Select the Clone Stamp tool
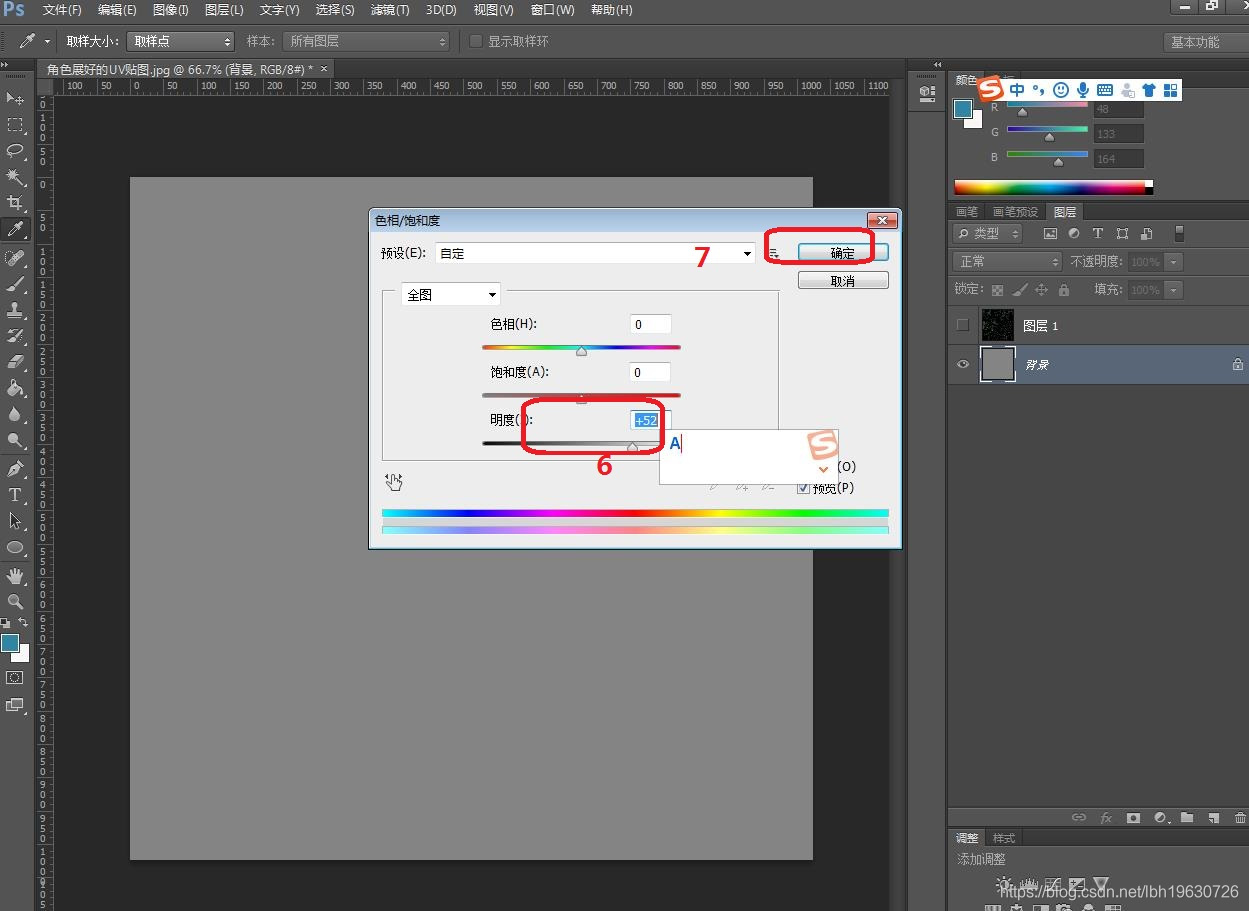 click(x=15, y=310)
